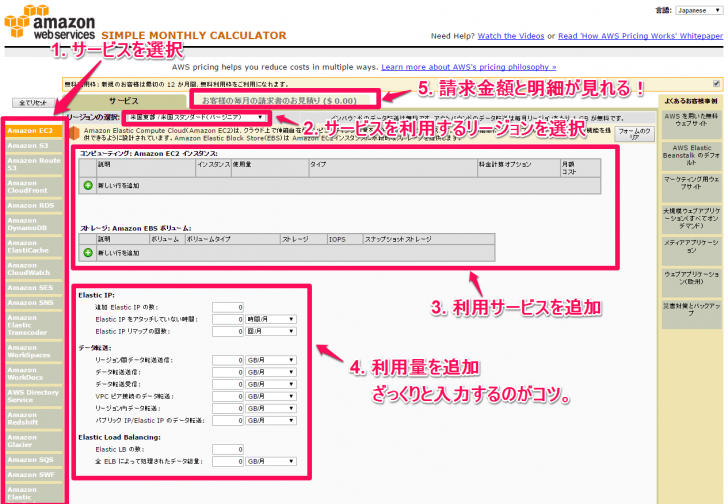Viewport: 728px width, 504px height.
Task: Select Amazon SNS in sidebar
Action: click(x=34, y=303)
